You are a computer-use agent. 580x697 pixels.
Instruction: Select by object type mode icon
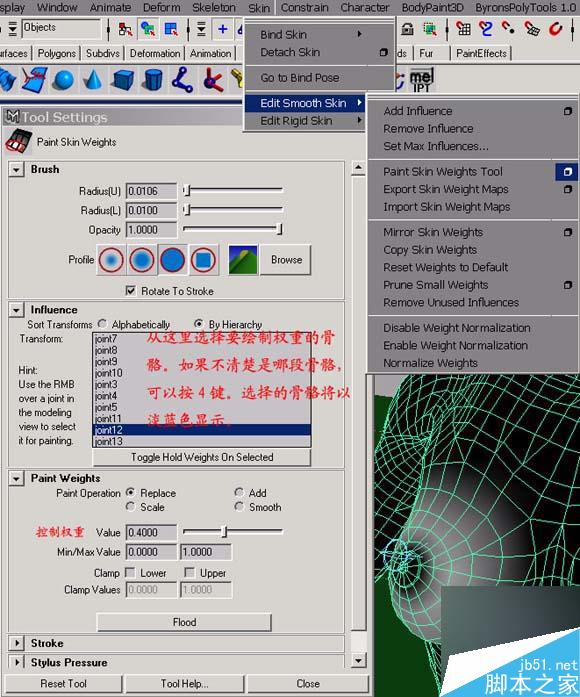148,29
